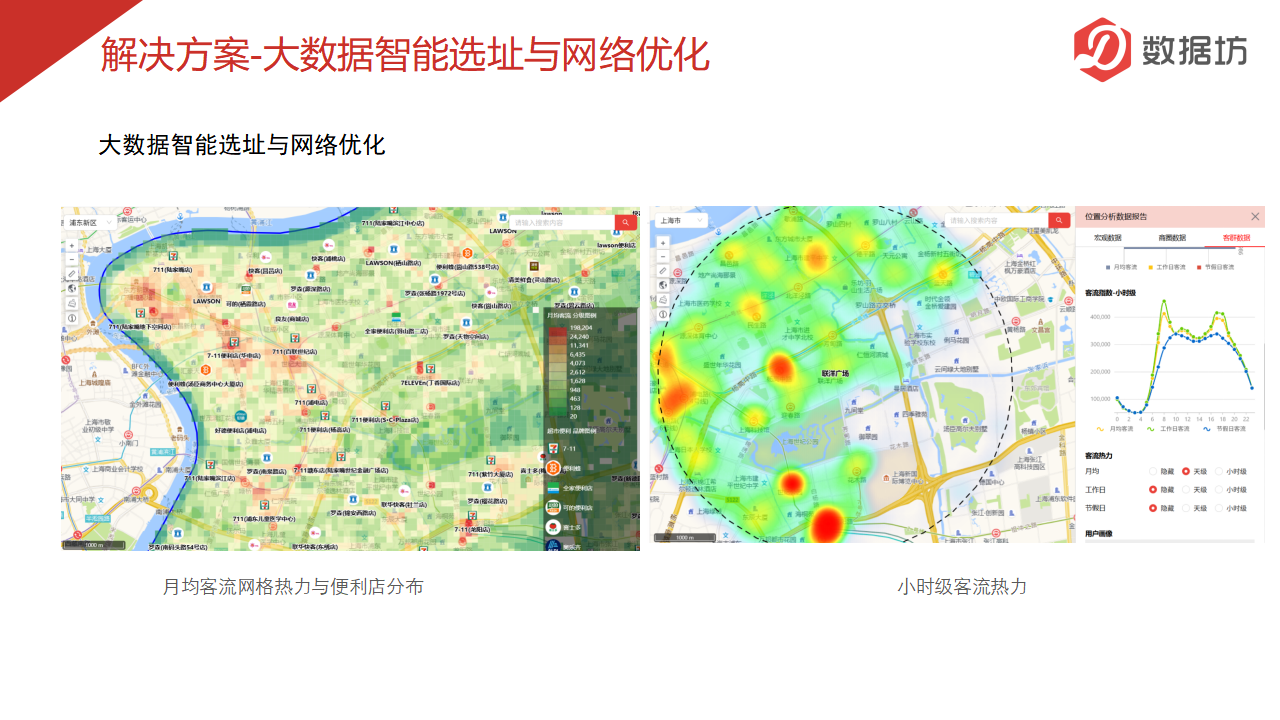Click the 小时级客流热力 caption
Image resolution: width=1280 pixels, height=720 pixels.
click(962, 587)
